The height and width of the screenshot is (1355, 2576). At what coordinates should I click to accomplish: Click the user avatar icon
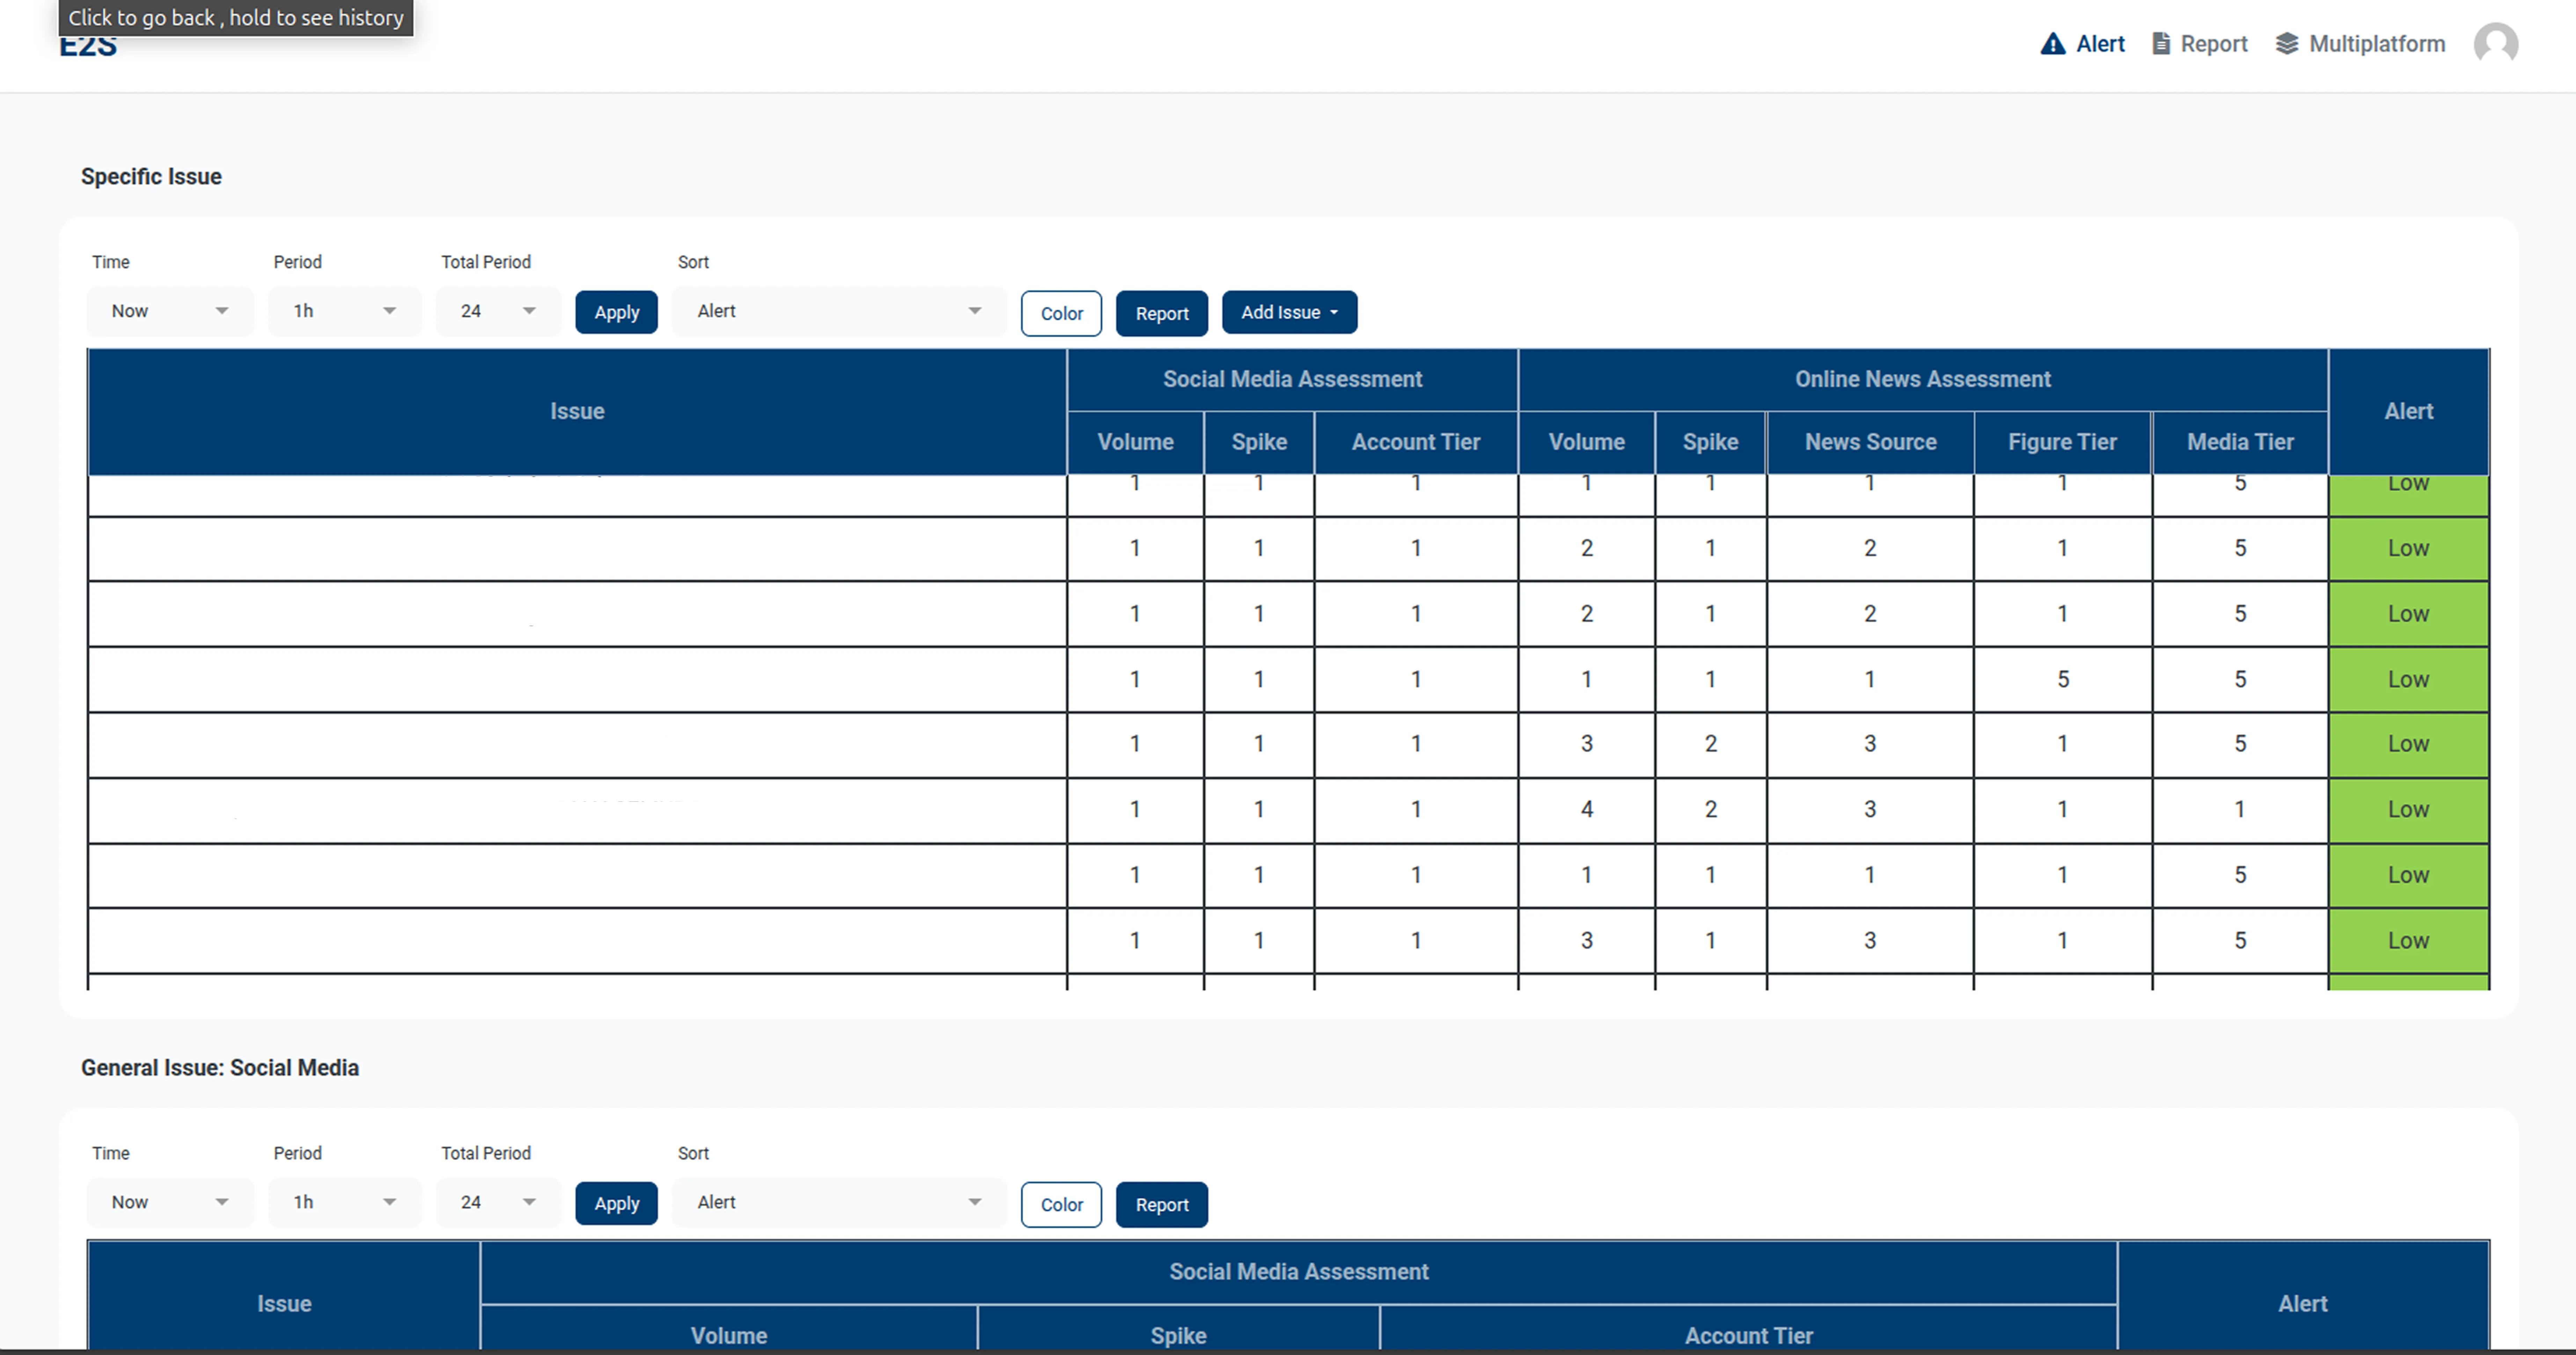tap(2496, 44)
